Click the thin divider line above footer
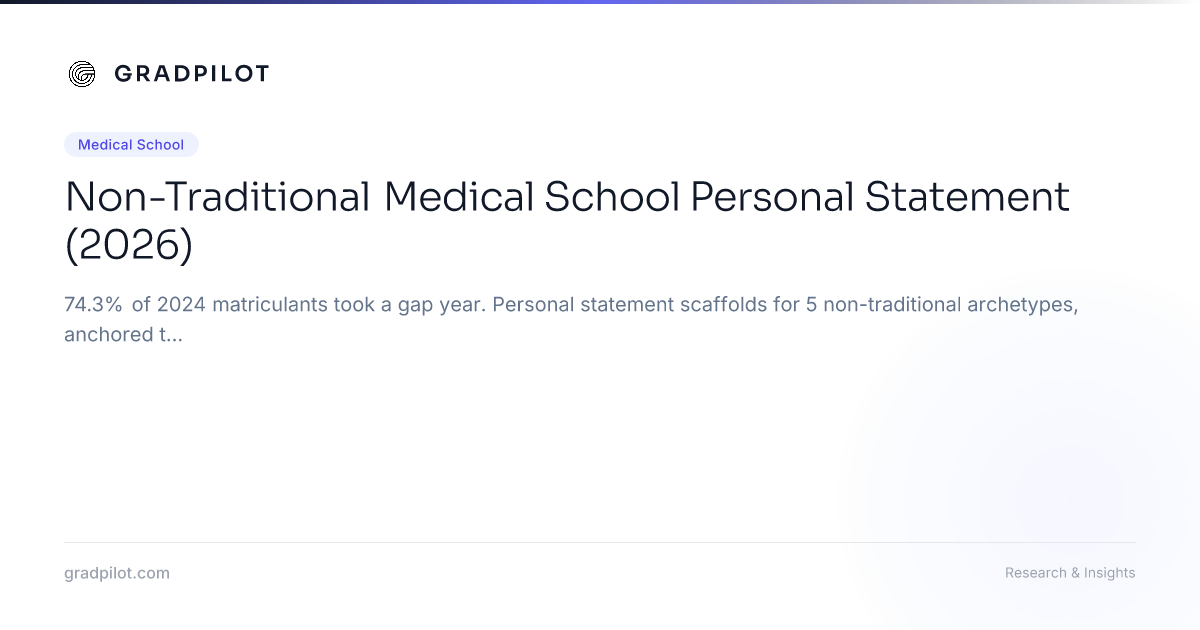The image size is (1200, 630). [x=600, y=543]
